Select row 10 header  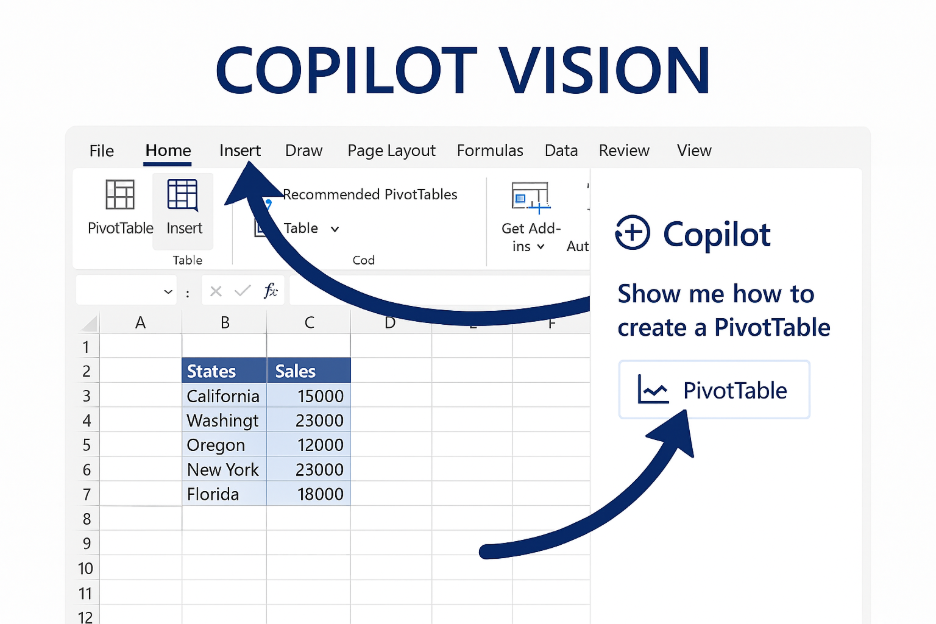click(x=87, y=568)
